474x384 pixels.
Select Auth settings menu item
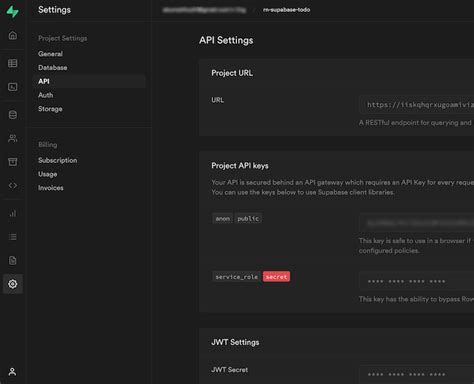pos(46,95)
